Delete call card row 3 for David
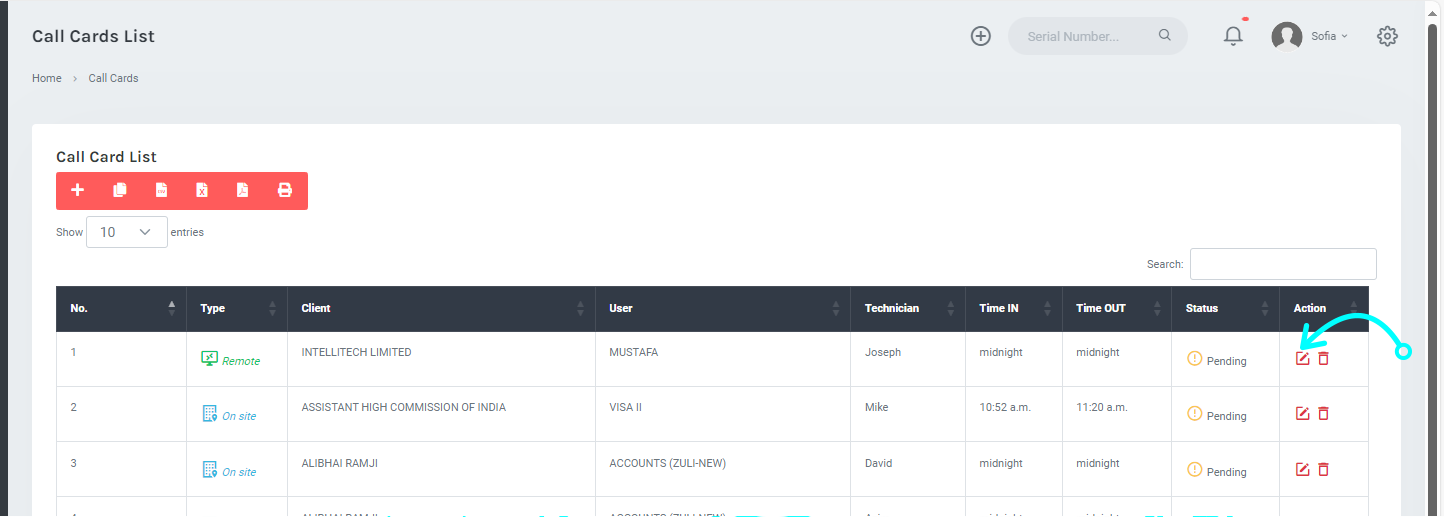This screenshot has height=517, width=1444. coord(1323,469)
